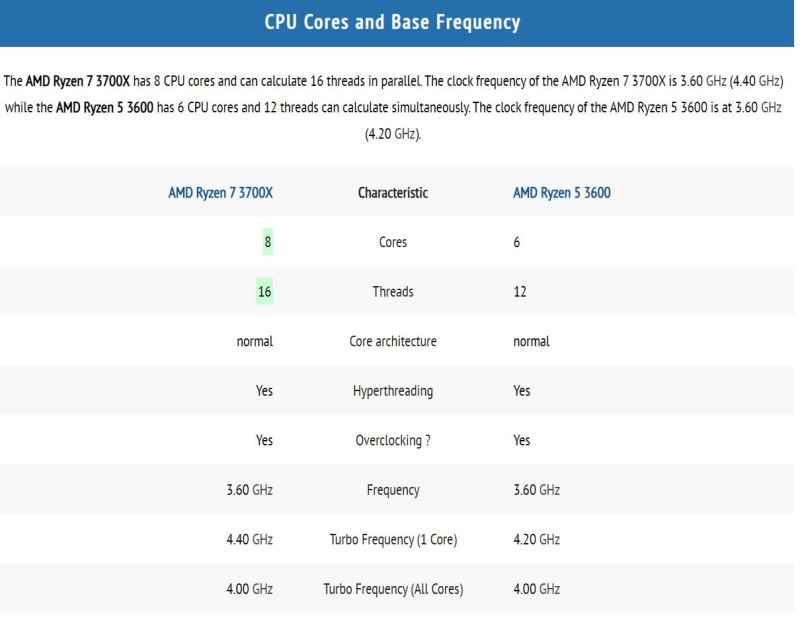Click the 'Core architecture' label

(x=393, y=341)
